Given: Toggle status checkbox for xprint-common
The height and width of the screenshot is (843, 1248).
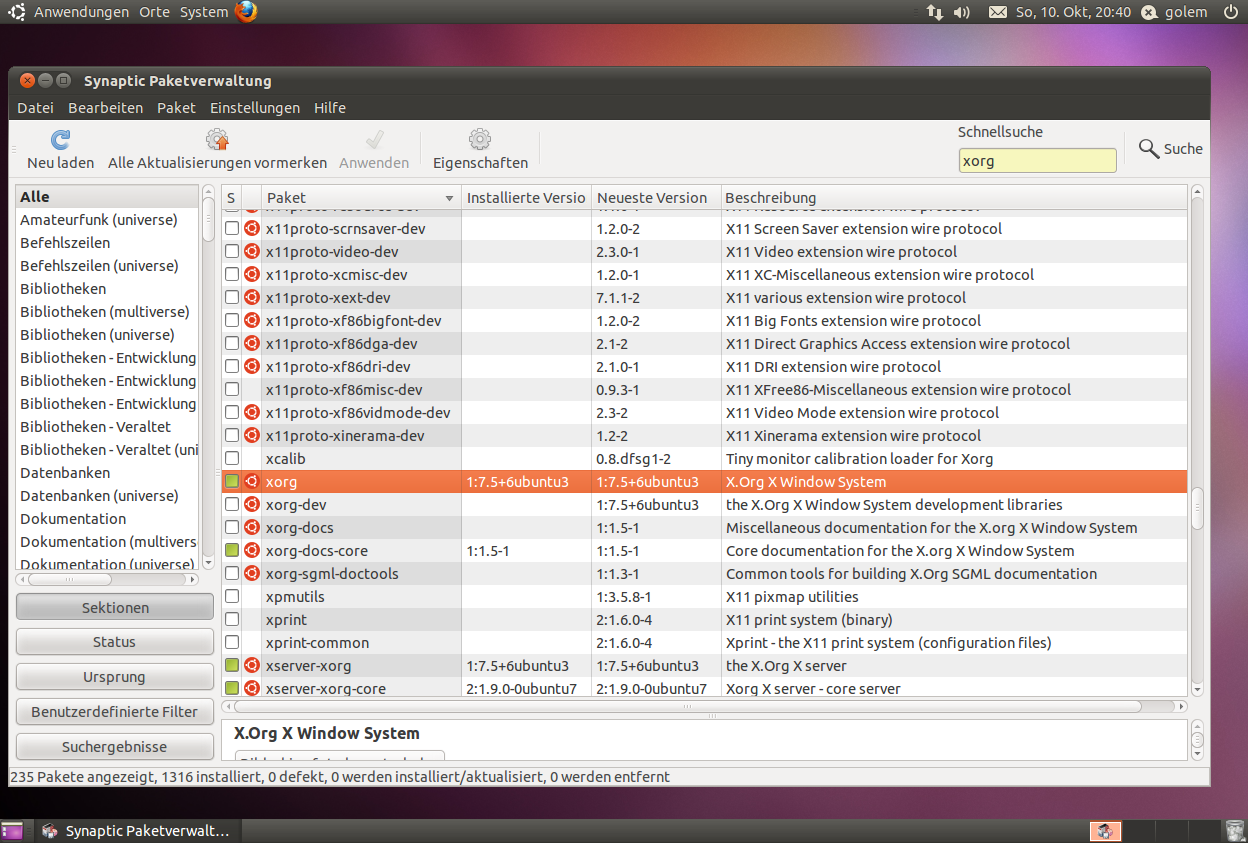Looking at the screenshot, I should (232, 643).
